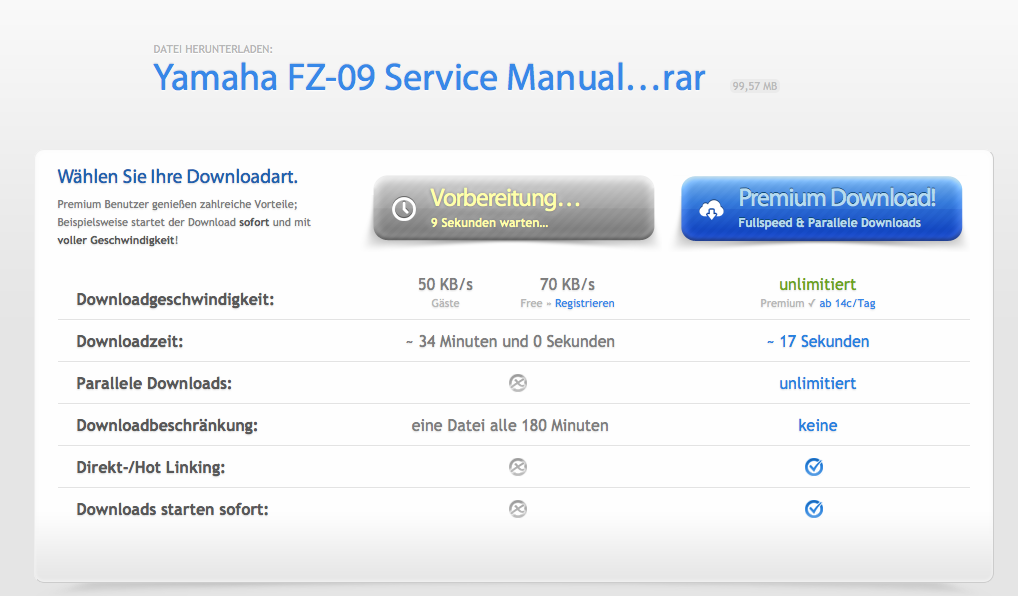Image resolution: width=1018 pixels, height=596 pixels.
Task: Follow the 'ab 14c/Tag' premium pricing link
Action: [x=847, y=303]
